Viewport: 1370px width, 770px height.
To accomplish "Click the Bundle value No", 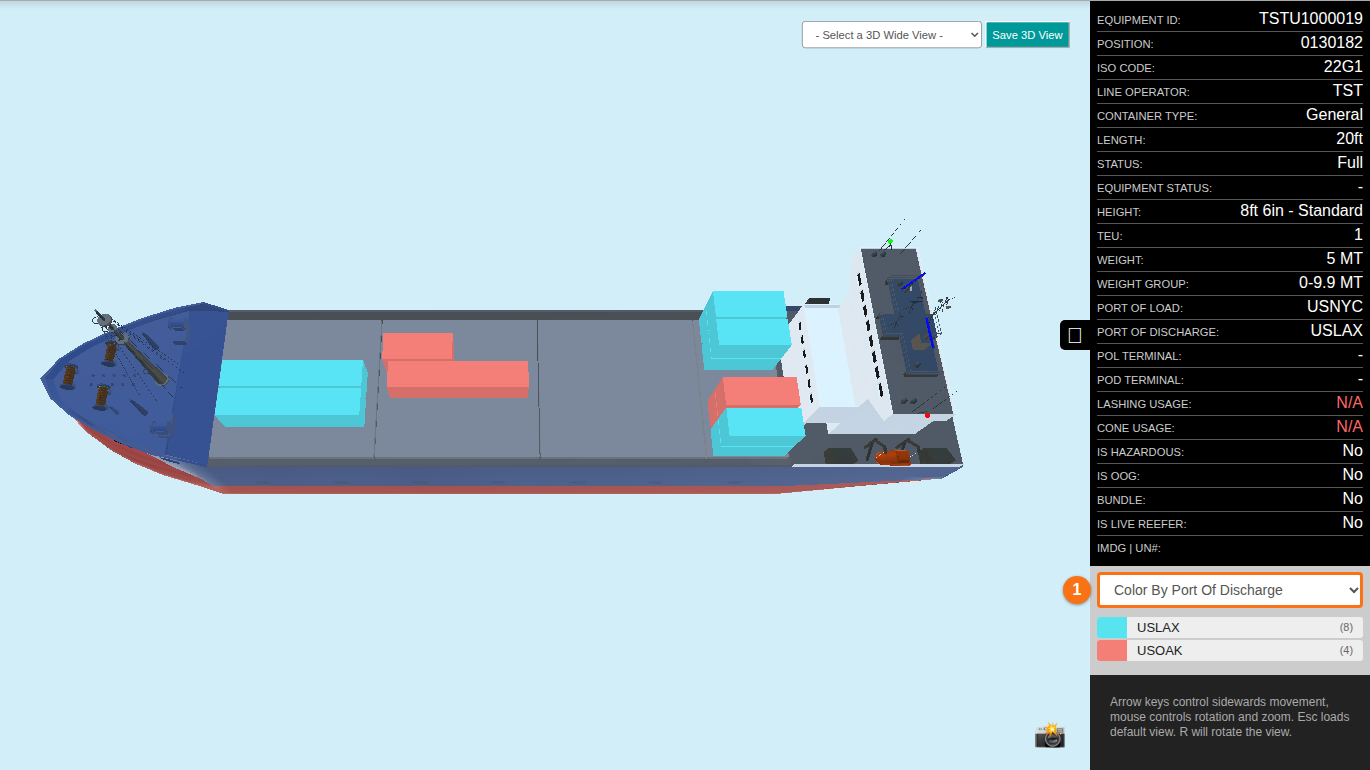I will click(1352, 498).
